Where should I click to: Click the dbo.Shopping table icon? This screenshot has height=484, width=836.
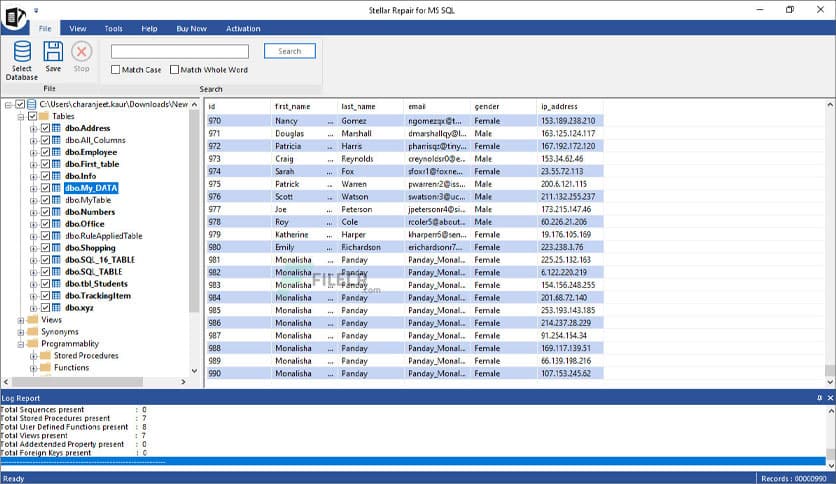click(x=56, y=248)
